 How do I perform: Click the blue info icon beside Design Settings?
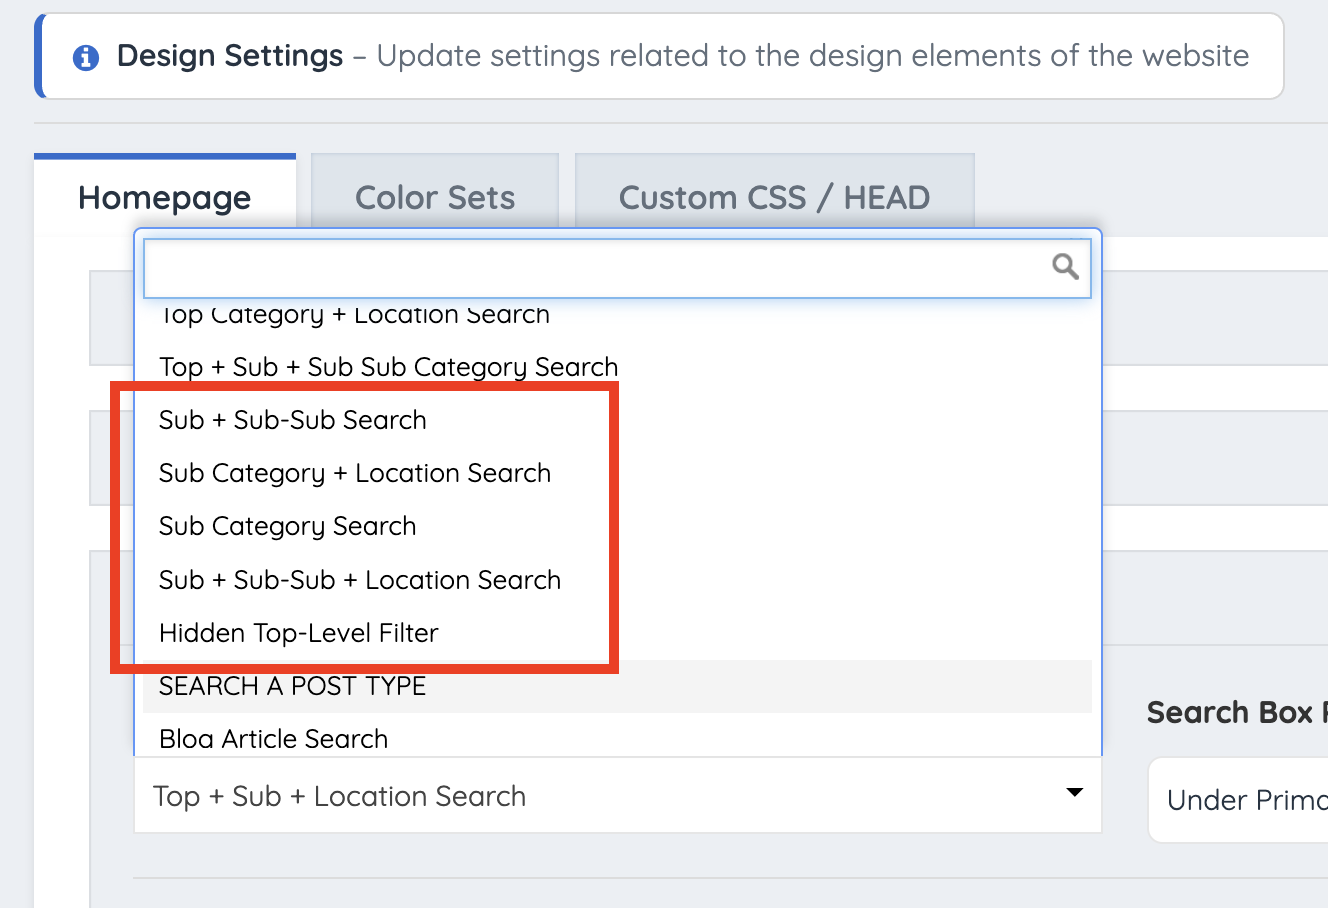coord(86,58)
